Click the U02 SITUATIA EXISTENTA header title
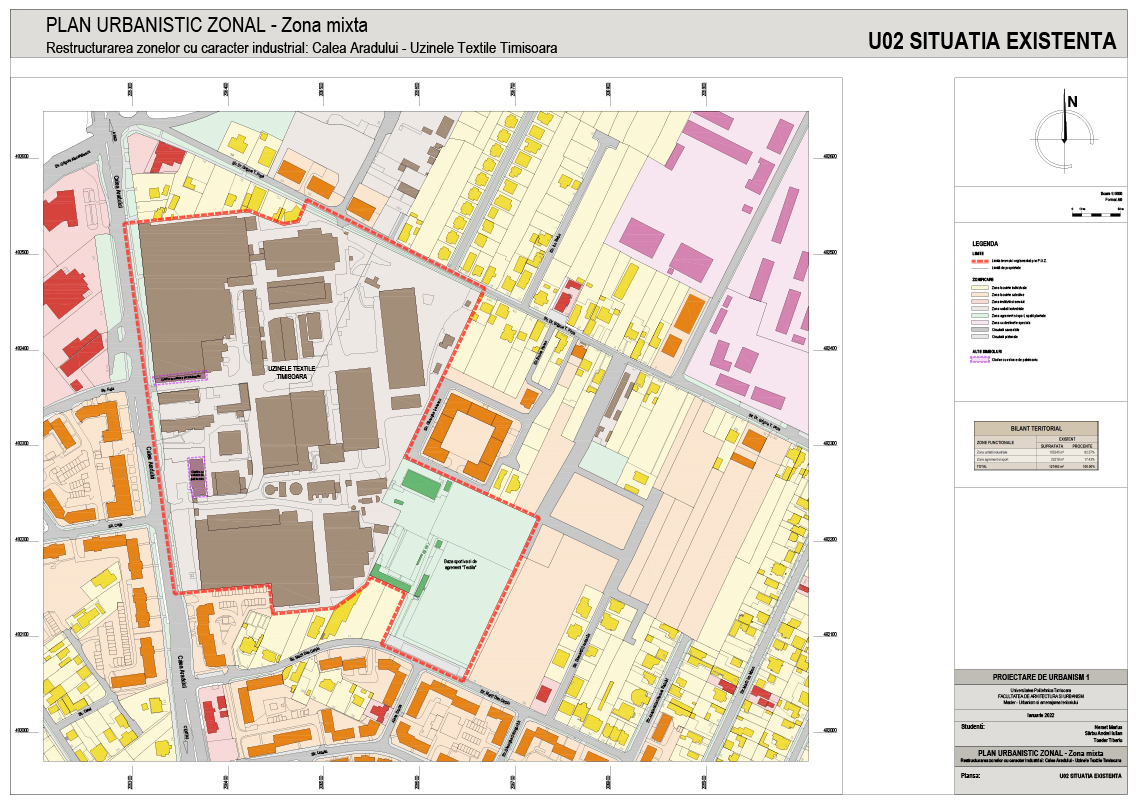 click(991, 42)
